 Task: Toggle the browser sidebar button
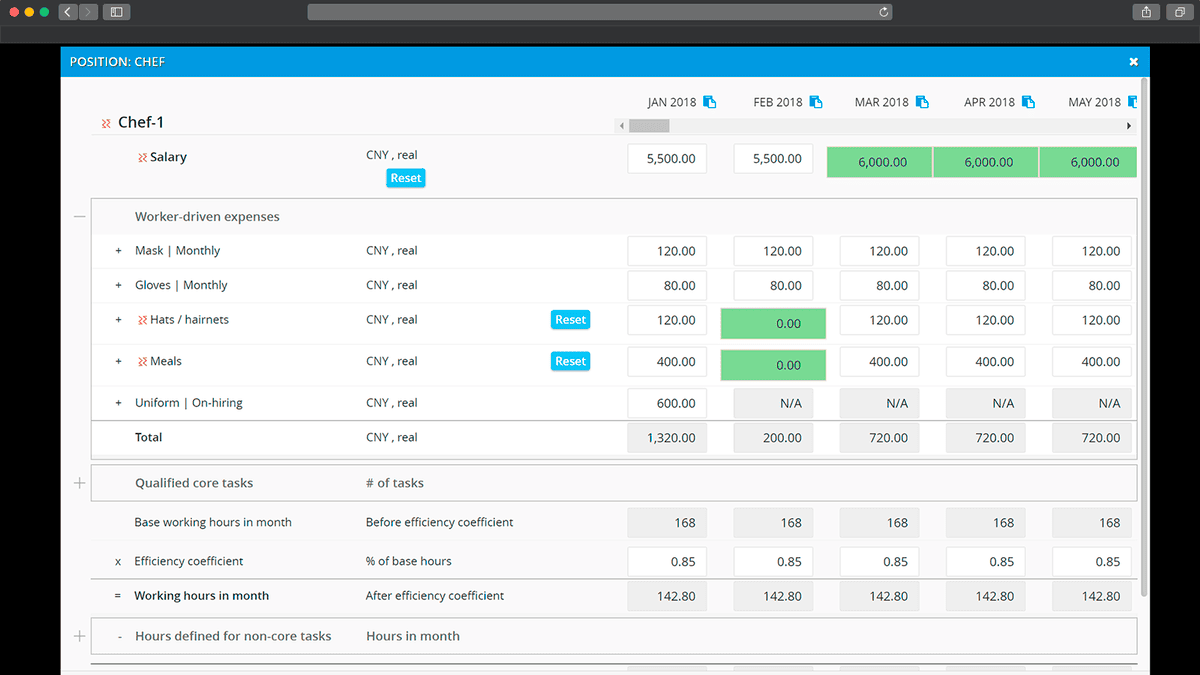[x=116, y=12]
